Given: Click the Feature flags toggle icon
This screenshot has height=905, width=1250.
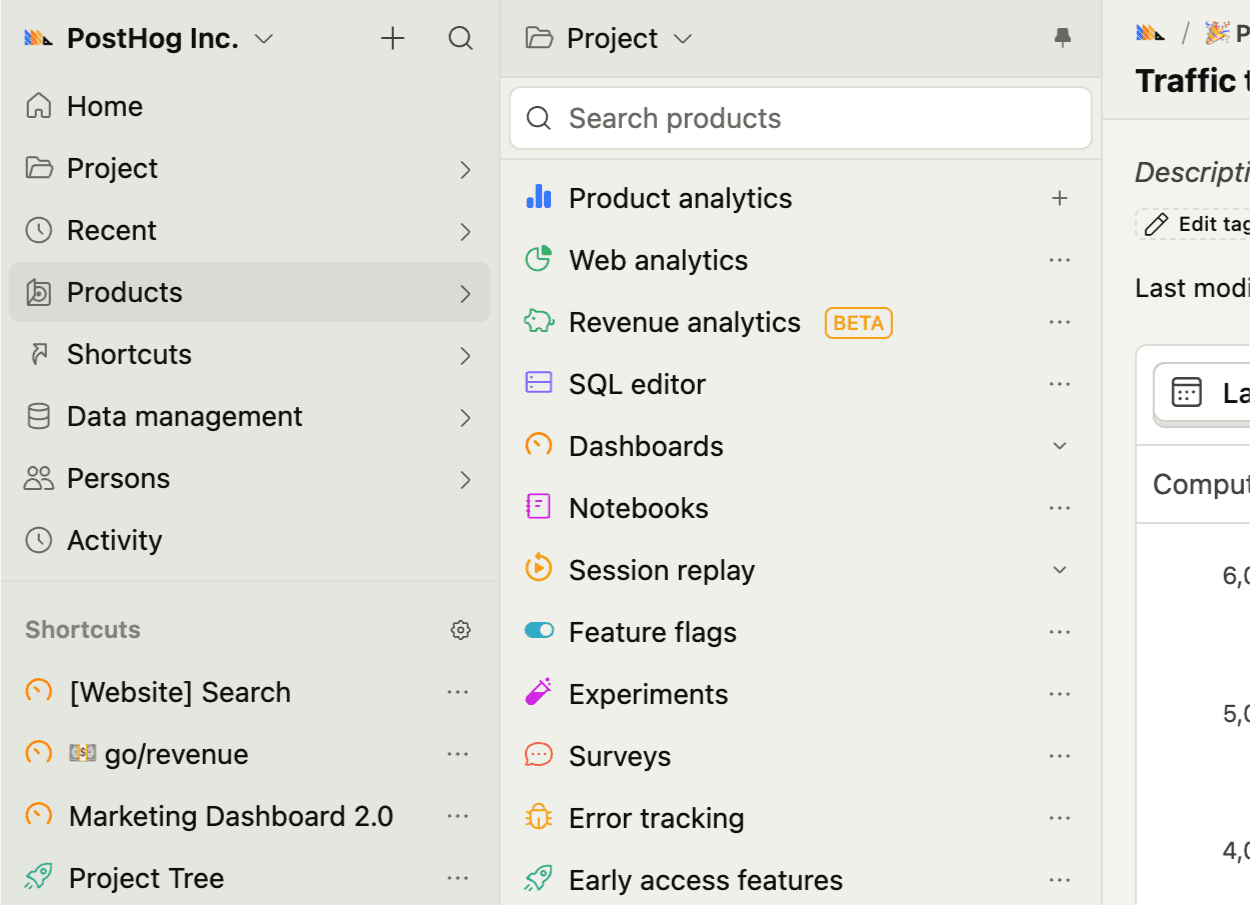Looking at the screenshot, I should 539,631.
